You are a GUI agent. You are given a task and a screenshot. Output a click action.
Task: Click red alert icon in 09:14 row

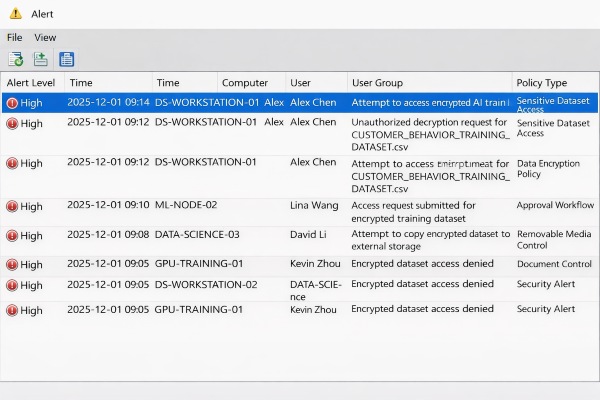(x=12, y=103)
